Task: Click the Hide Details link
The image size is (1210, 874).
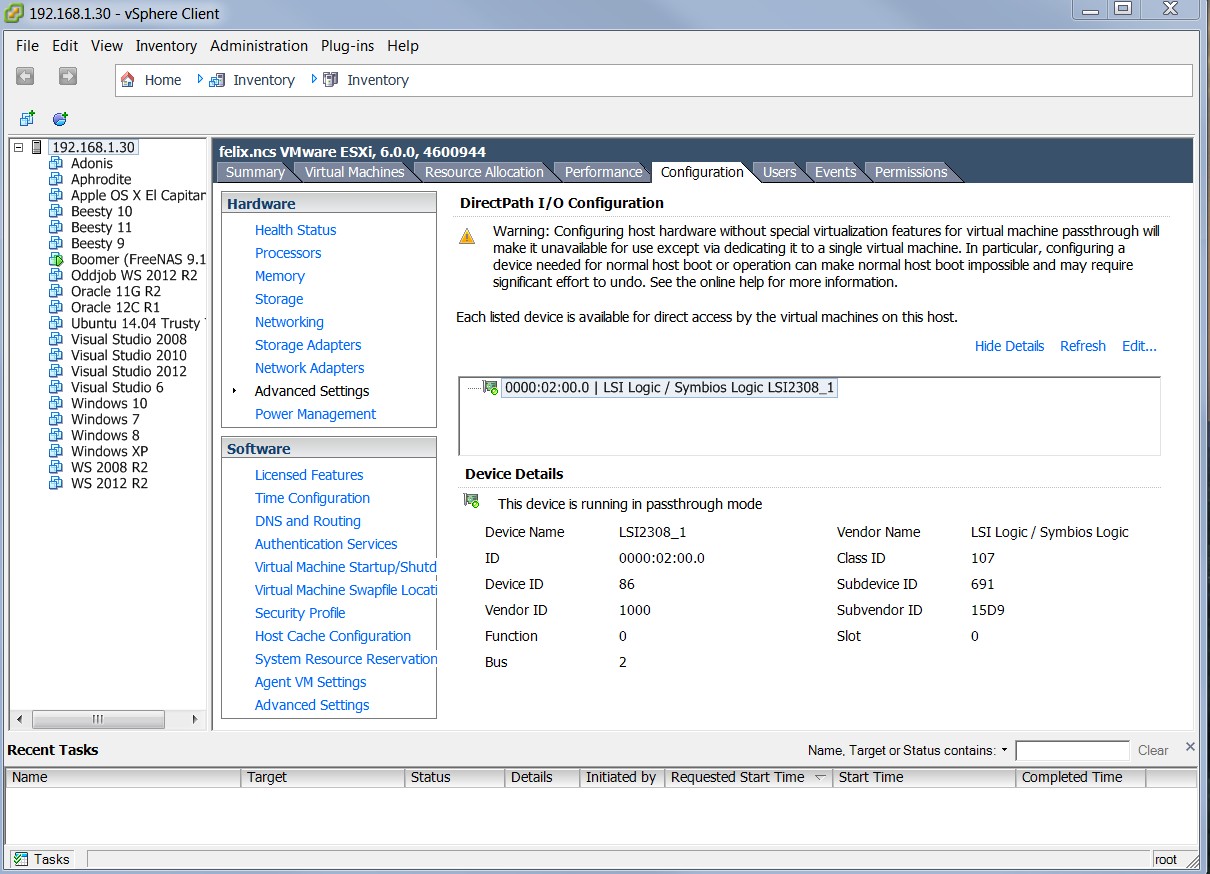Action: [x=1009, y=346]
